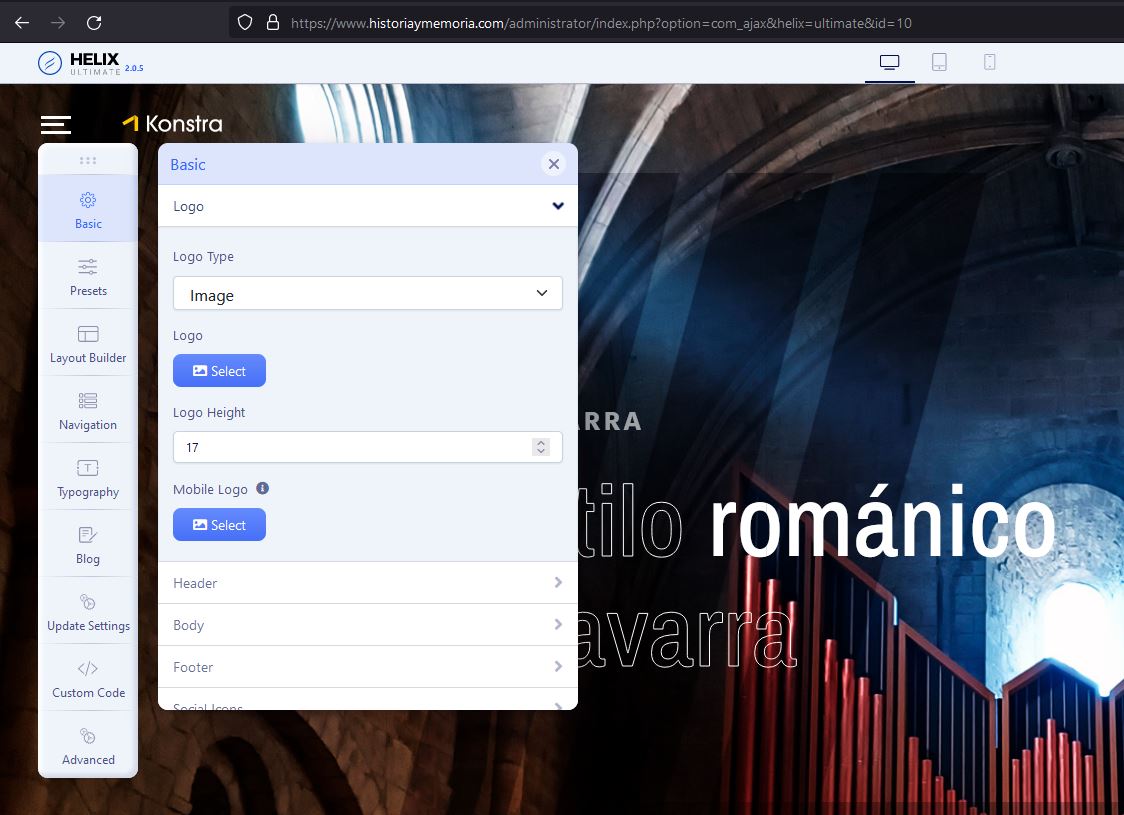
Task: Open the Presets panel in the sidebar
Action: click(x=88, y=275)
